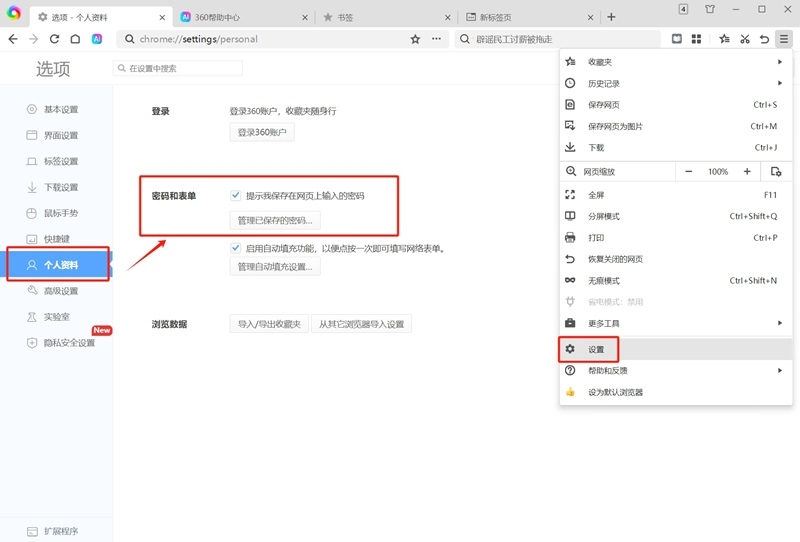Screen dimensions: 800x542
Task: Close the 书签 tab
Action: [x=447, y=17]
